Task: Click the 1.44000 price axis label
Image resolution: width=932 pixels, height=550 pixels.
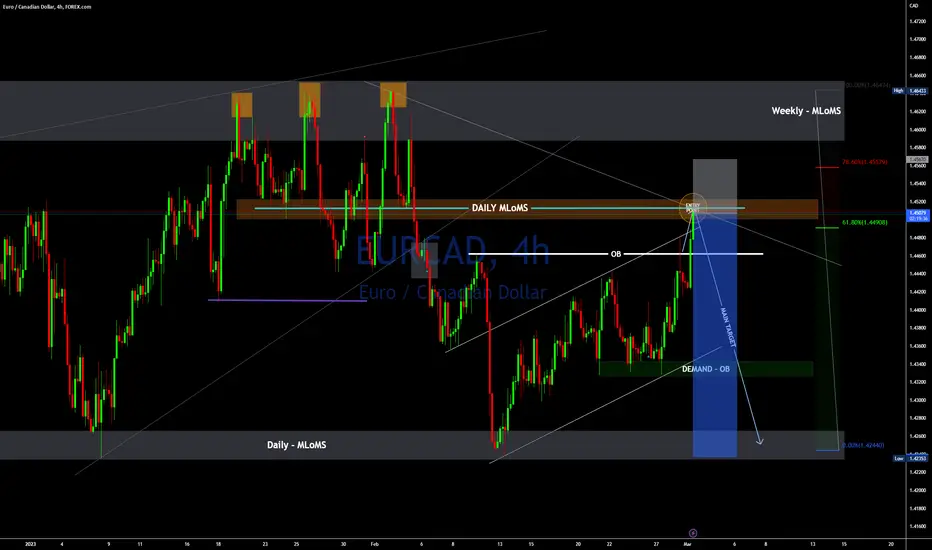Action: pyautogui.click(x=918, y=310)
